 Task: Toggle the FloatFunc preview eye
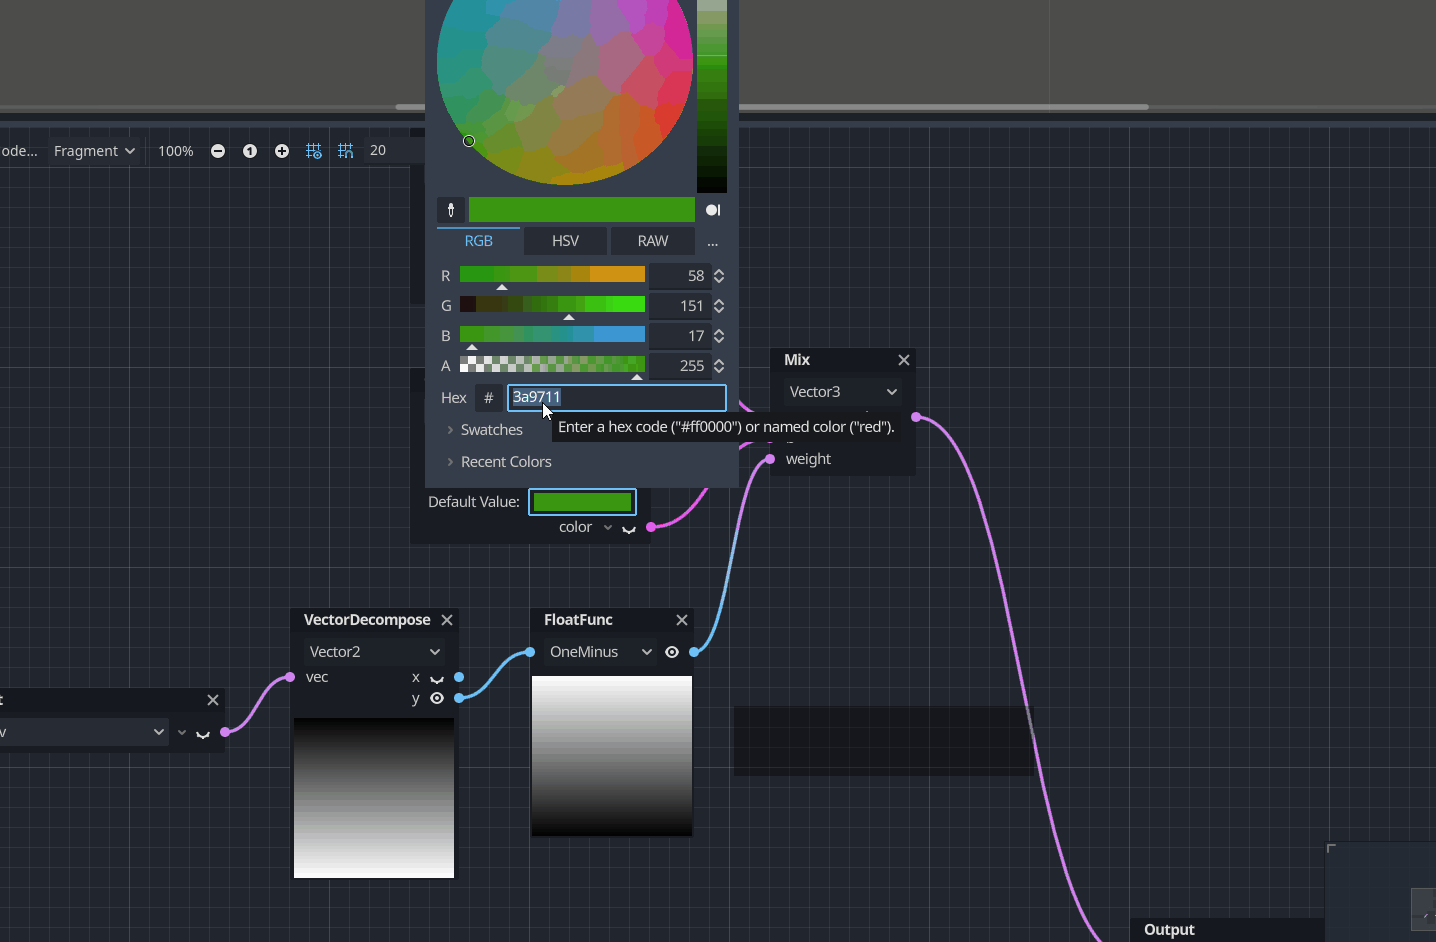tap(671, 652)
